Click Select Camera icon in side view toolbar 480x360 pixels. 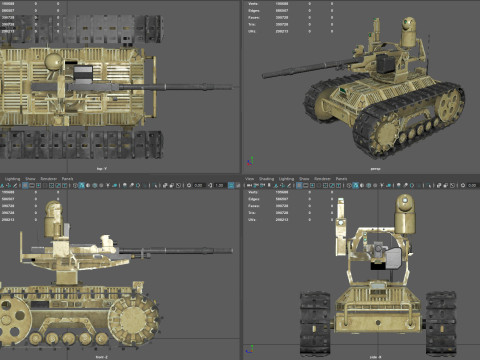(249, 185)
